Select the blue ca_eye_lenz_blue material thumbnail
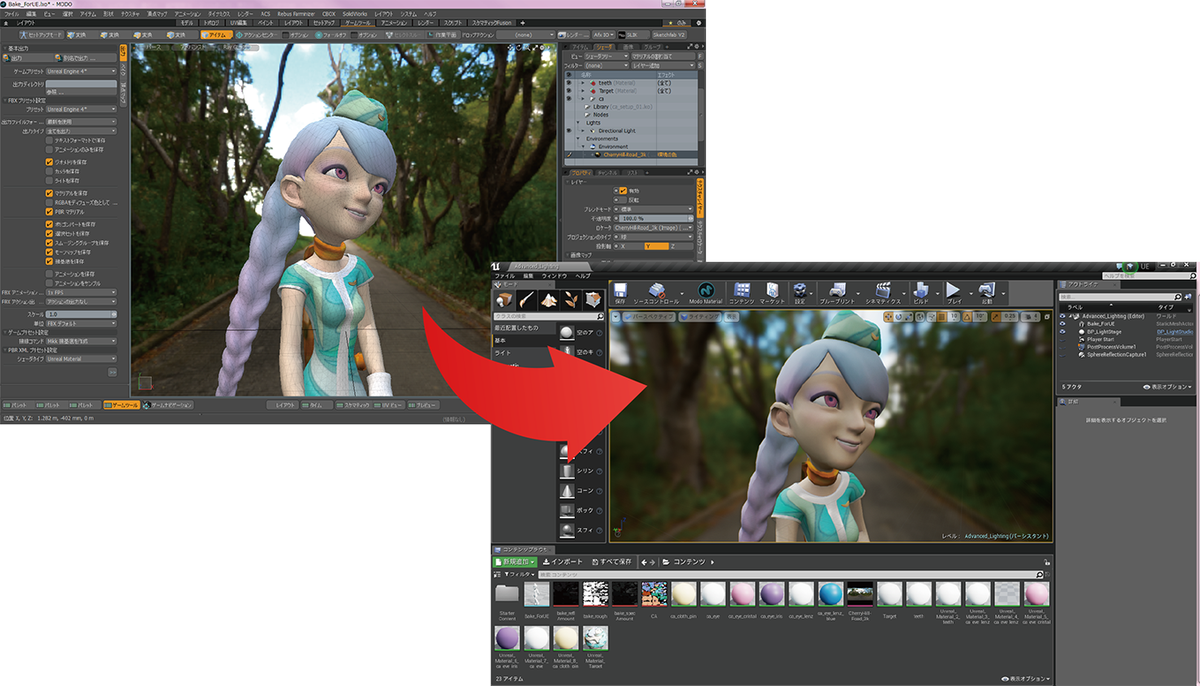Image resolution: width=1200 pixels, height=686 pixels. click(830, 594)
